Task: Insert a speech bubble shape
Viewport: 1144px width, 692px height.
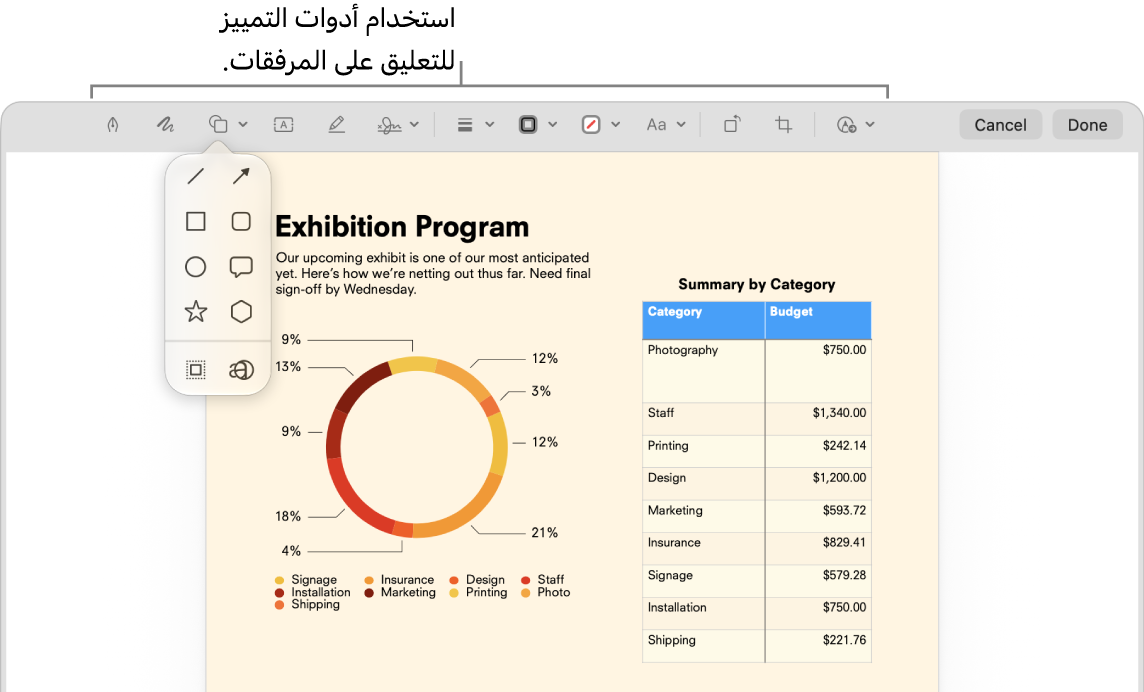Action: click(241, 266)
